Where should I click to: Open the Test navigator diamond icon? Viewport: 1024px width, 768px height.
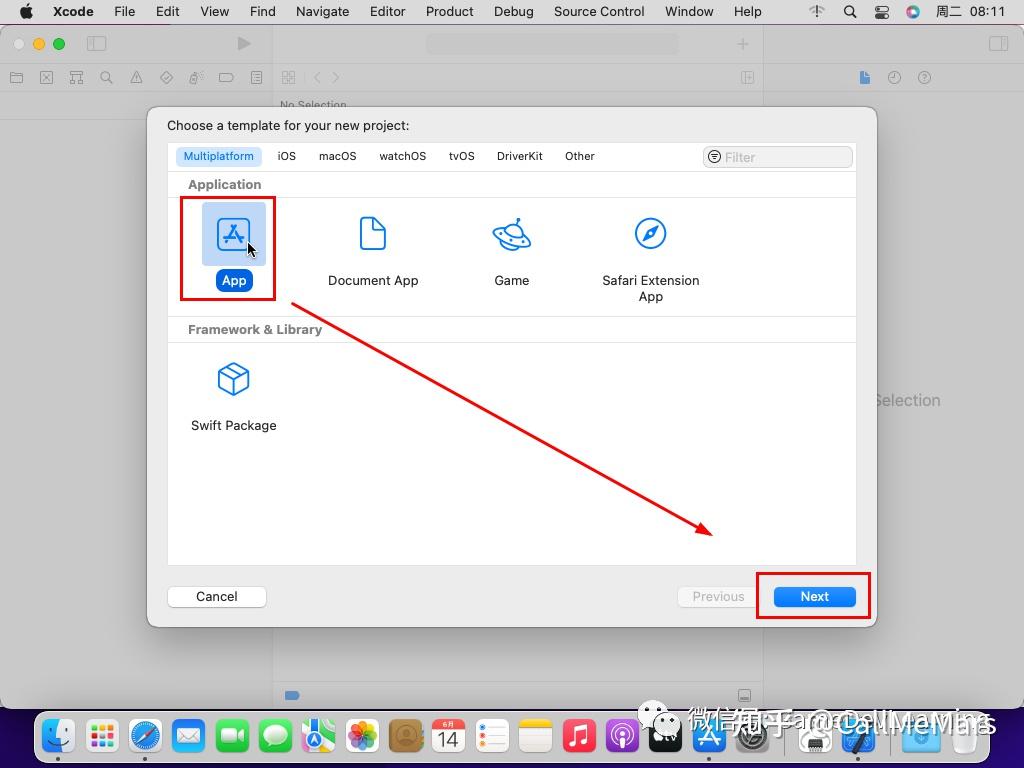(166, 78)
